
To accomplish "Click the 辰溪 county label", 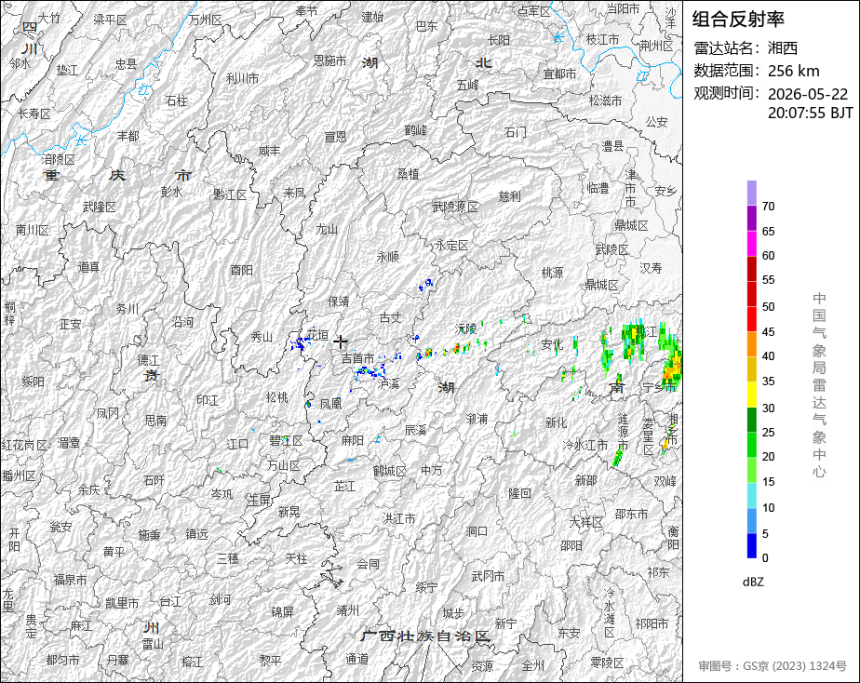I will 415,430.
